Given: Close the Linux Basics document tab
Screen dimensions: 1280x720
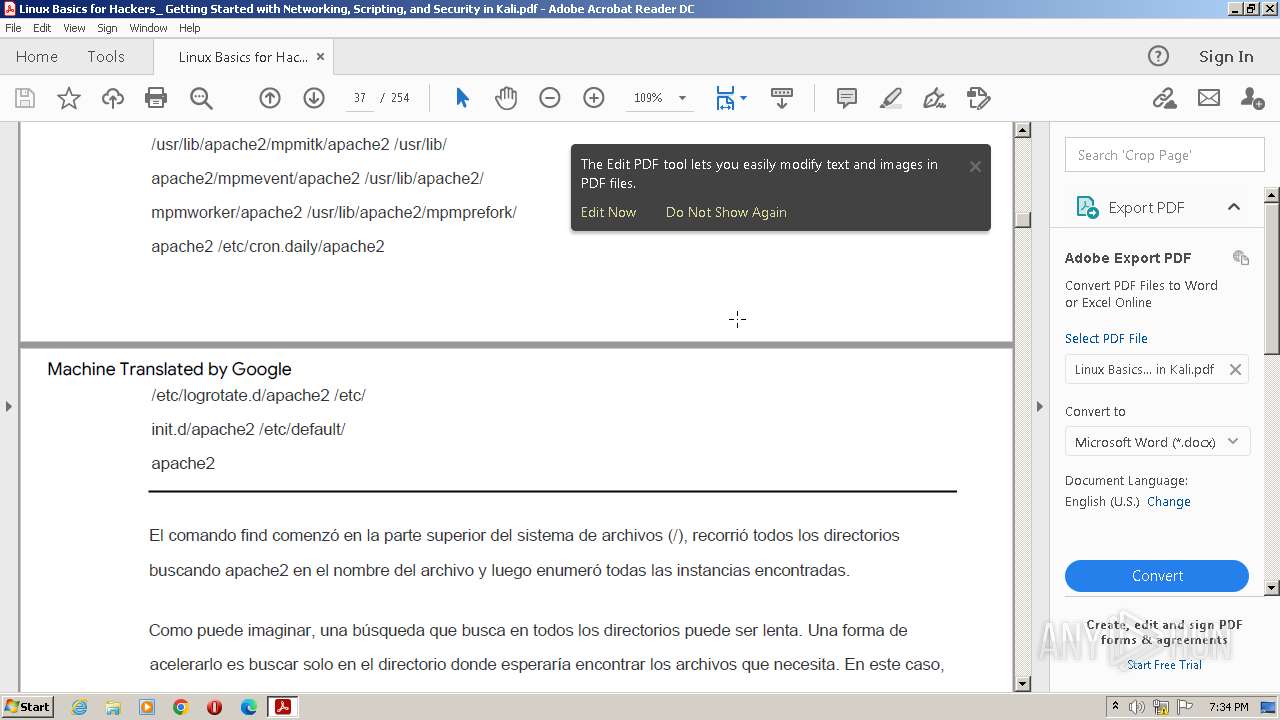Looking at the screenshot, I should pyautogui.click(x=320, y=57).
